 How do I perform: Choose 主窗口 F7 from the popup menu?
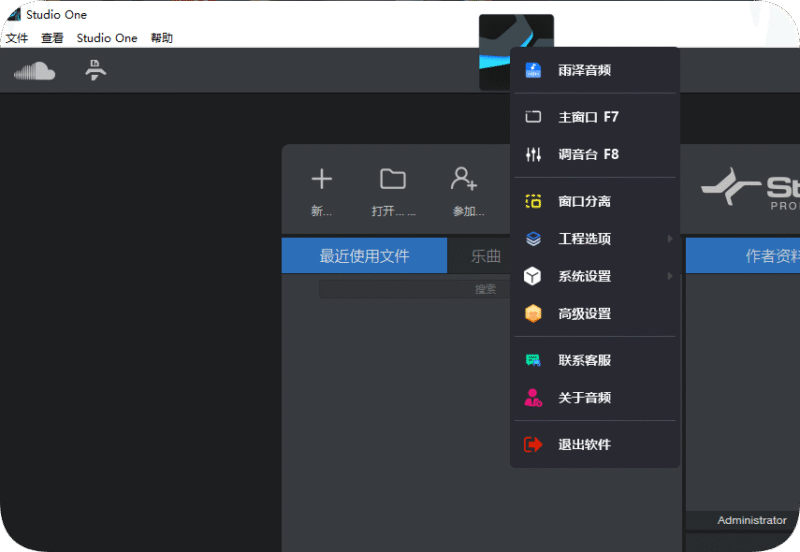point(595,117)
